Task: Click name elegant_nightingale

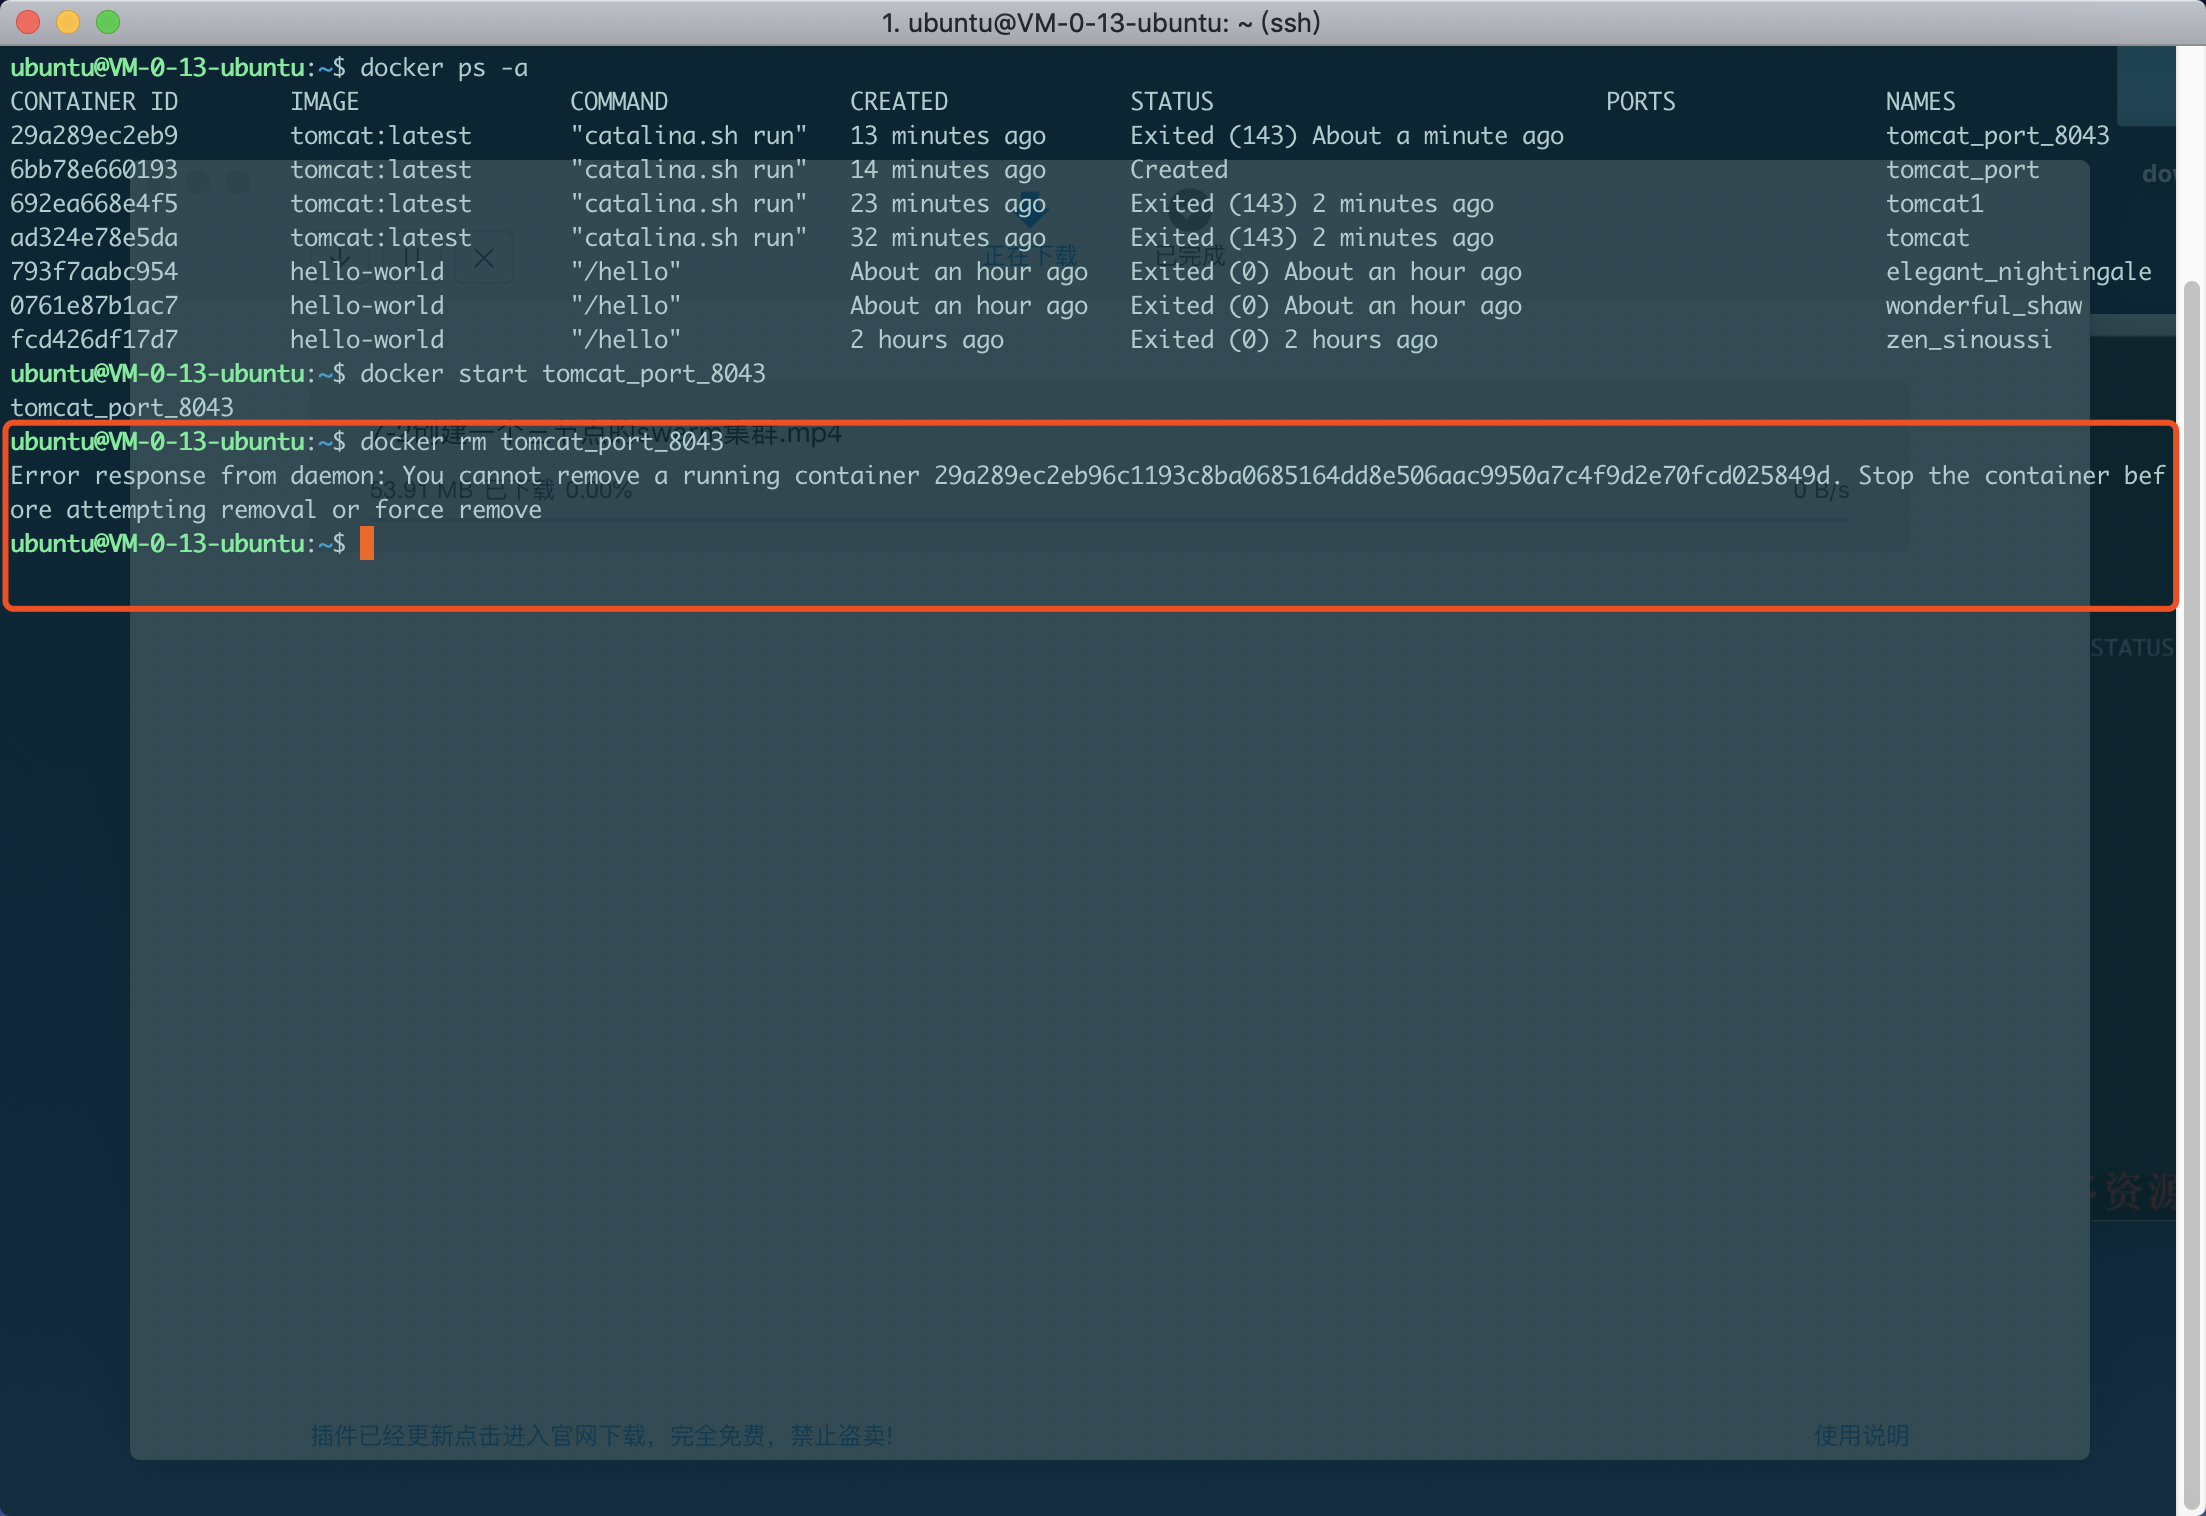Action: tap(2019, 271)
